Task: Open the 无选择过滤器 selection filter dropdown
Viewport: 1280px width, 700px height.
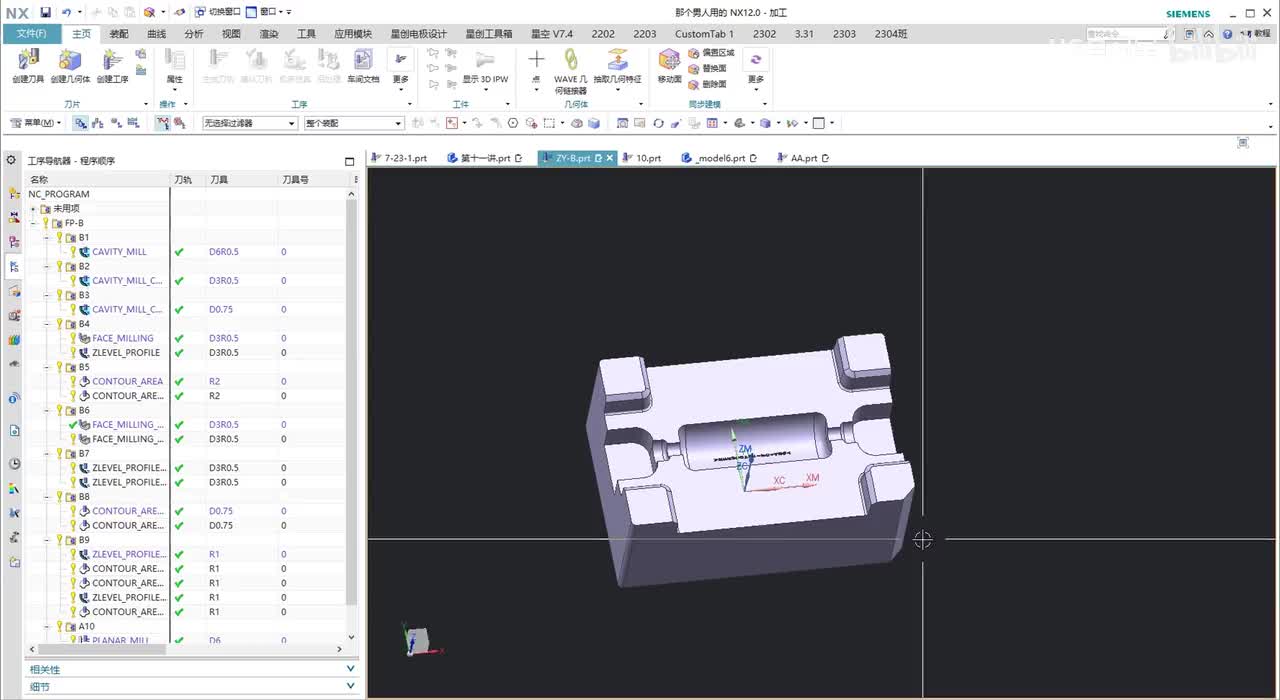Action: tap(292, 124)
